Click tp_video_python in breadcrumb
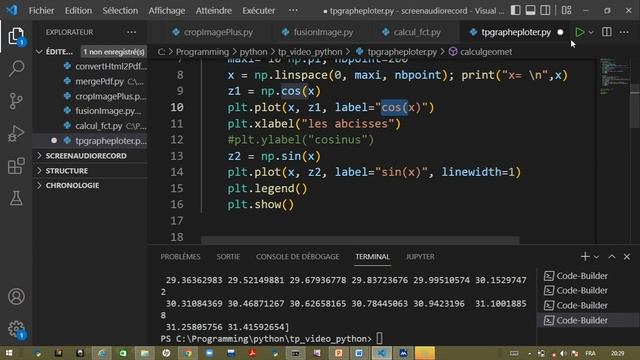Image resolution: width=640 pixels, height=360 pixels. (x=310, y=52)
